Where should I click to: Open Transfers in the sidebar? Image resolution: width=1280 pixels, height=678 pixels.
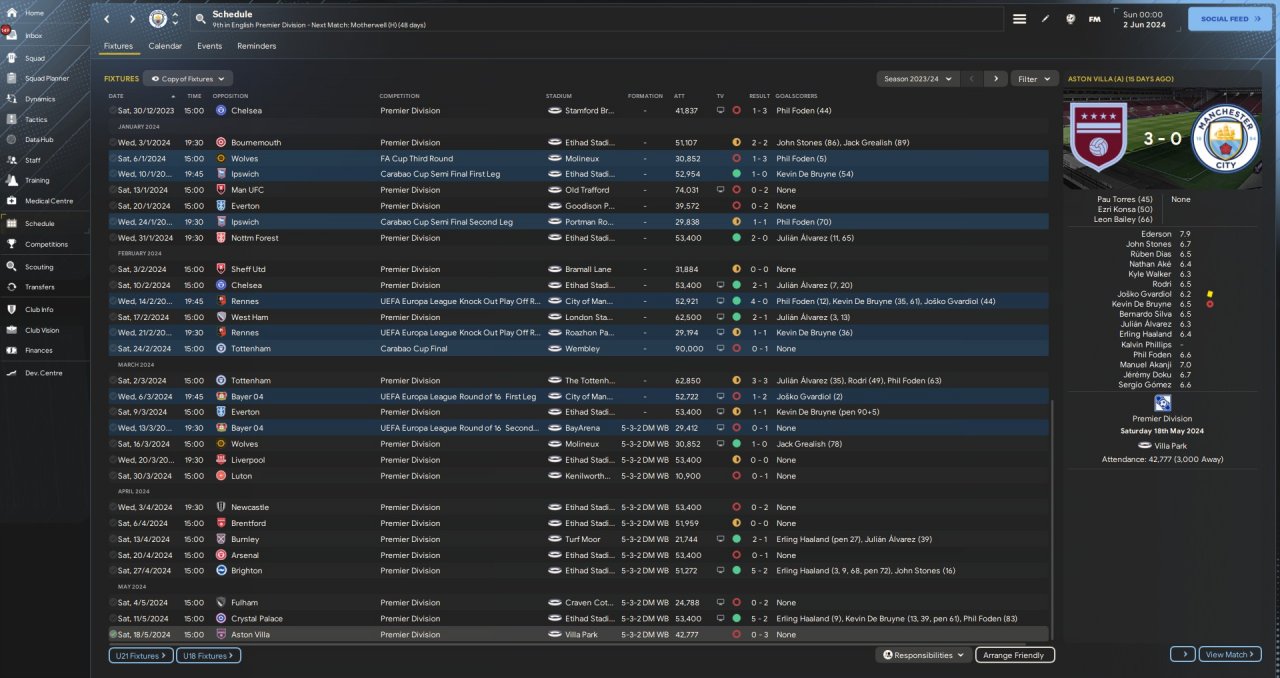(40, 287)
